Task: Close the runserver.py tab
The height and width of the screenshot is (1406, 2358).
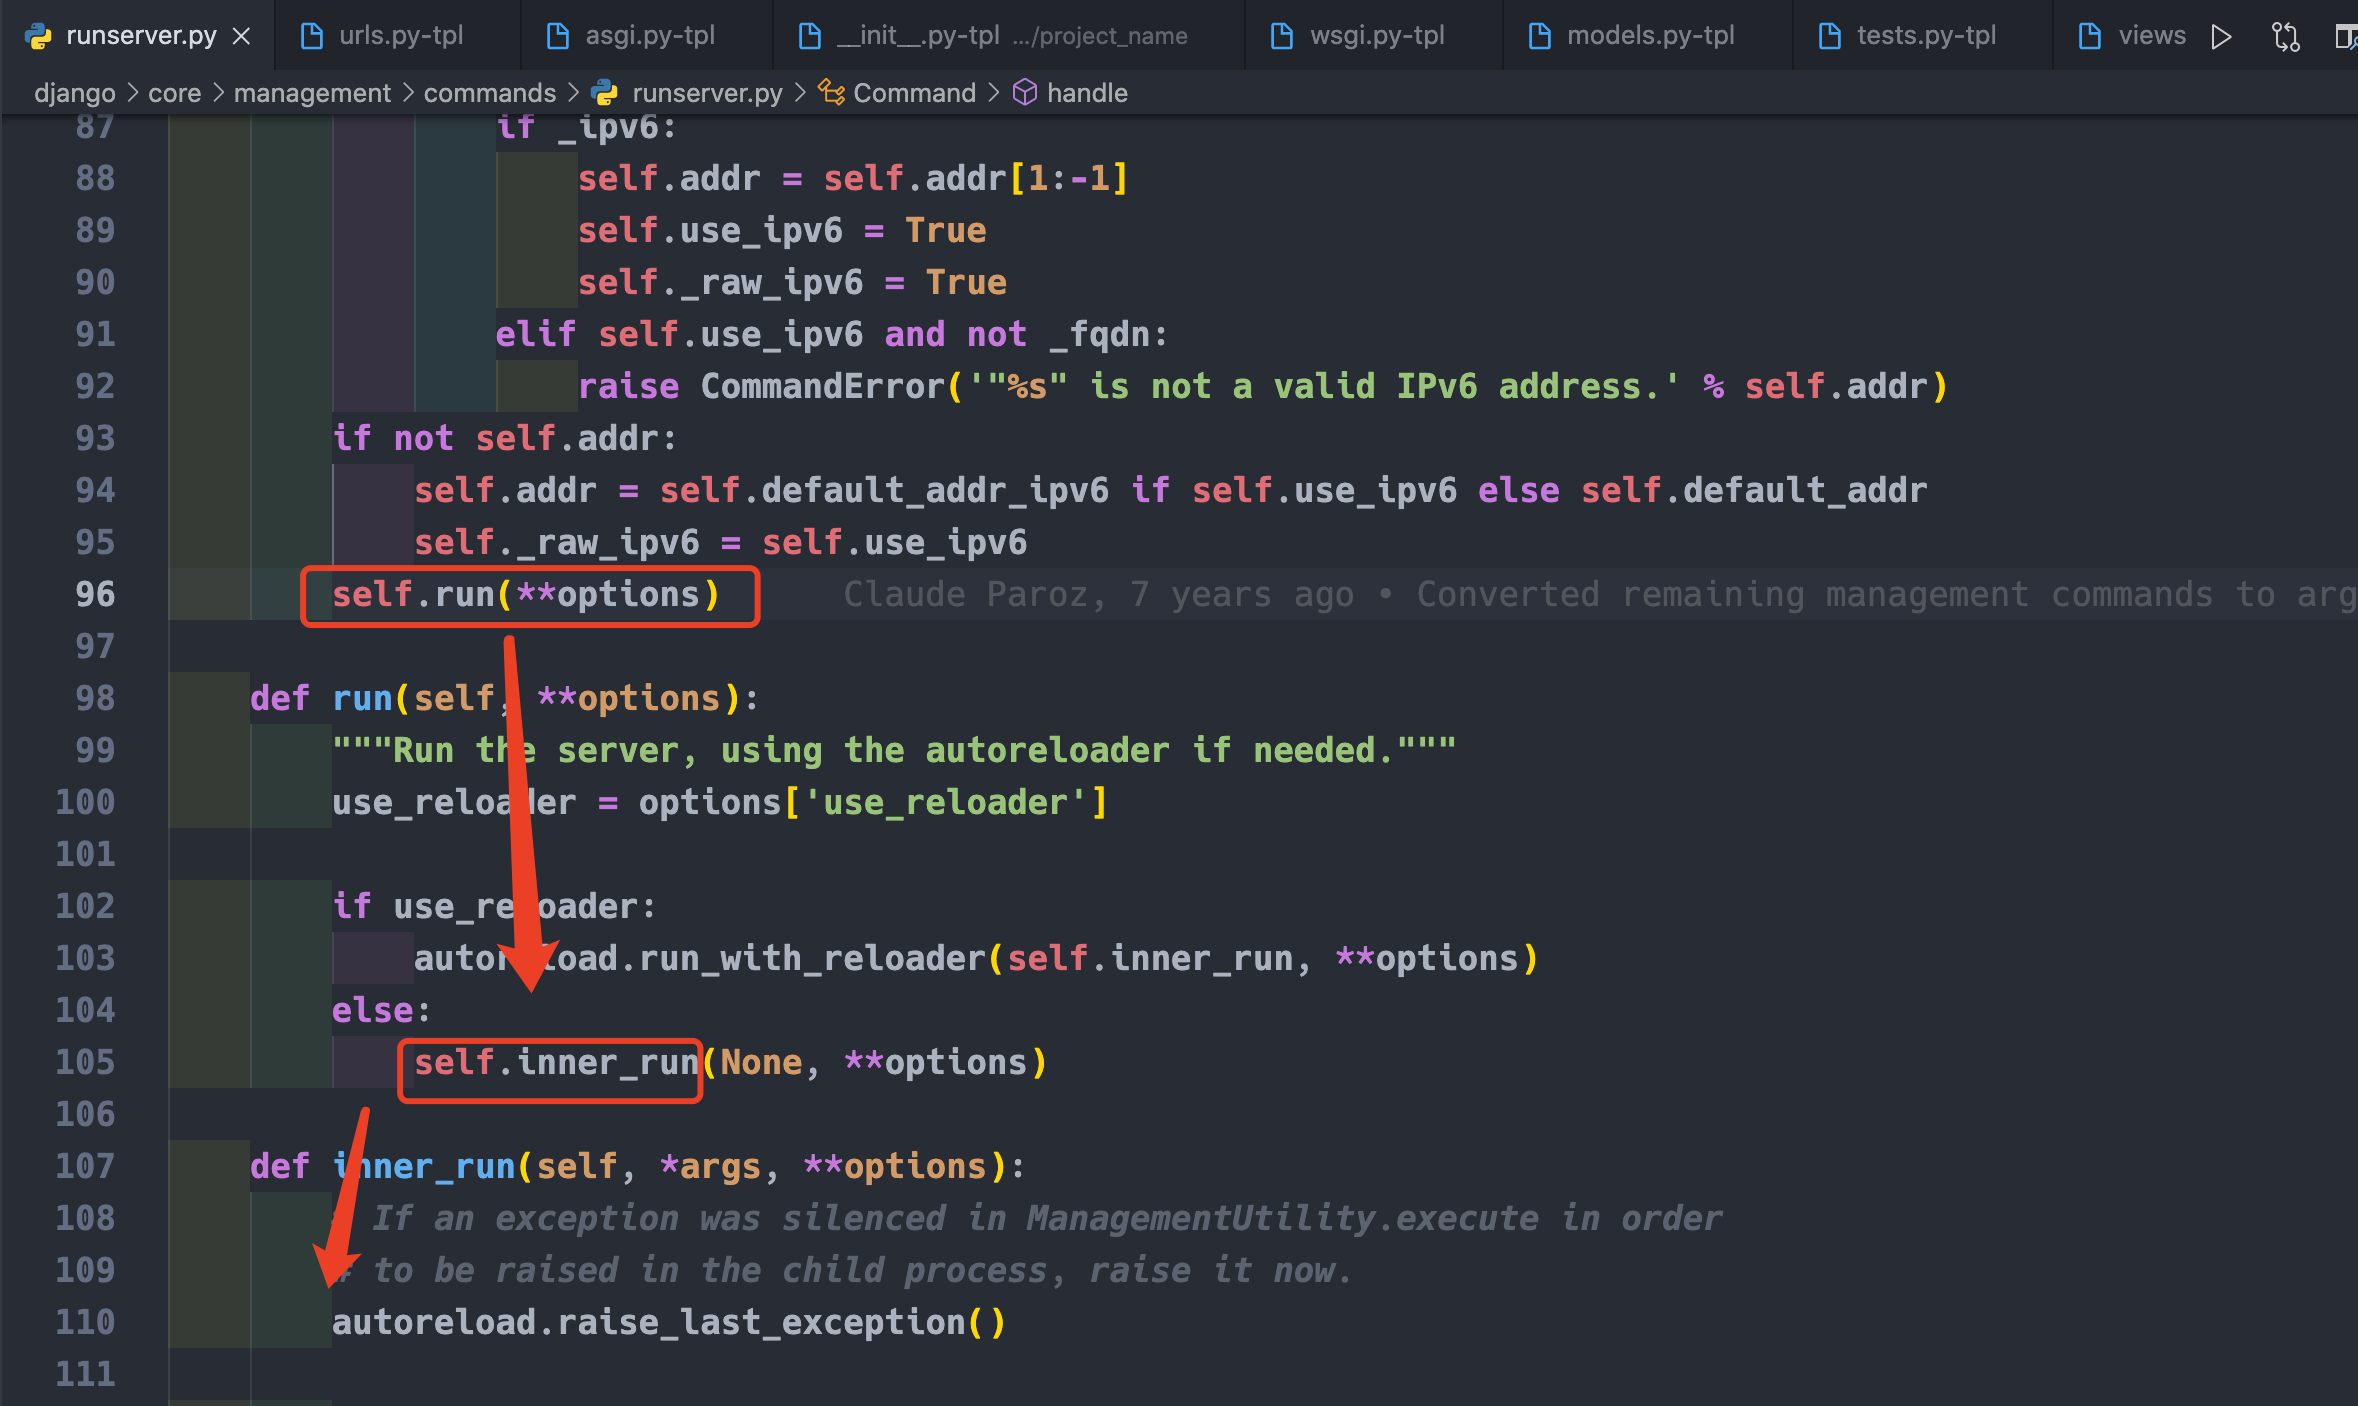Action: coord(241,36)
